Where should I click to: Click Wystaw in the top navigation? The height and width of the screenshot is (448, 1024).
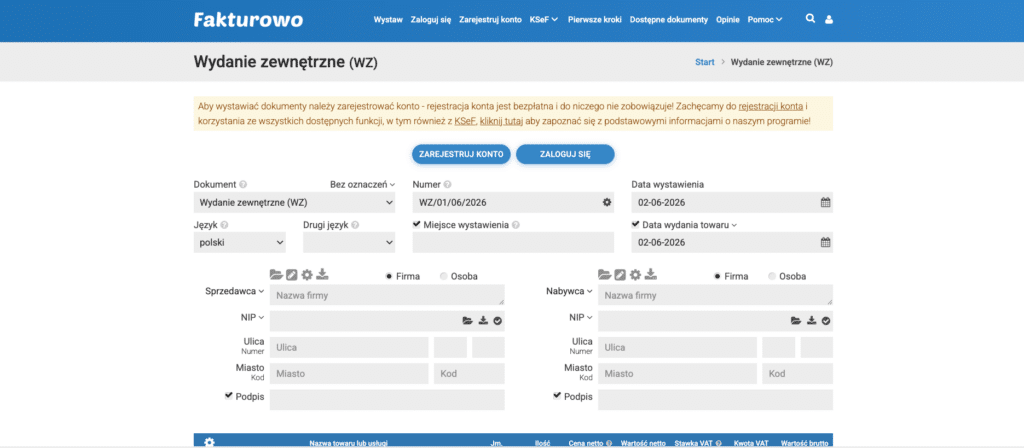pos(388,20)
